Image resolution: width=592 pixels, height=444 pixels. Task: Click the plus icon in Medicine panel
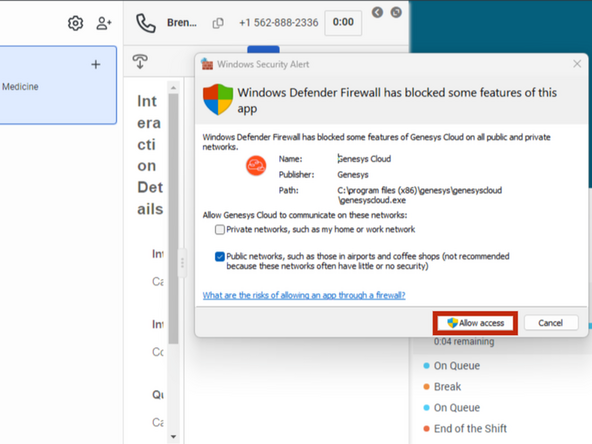coord(96,65)
